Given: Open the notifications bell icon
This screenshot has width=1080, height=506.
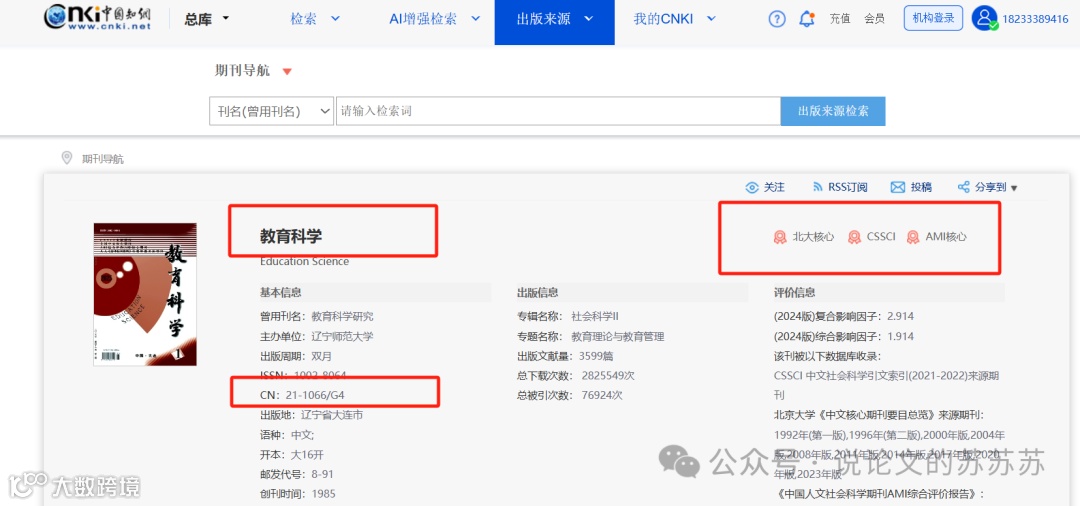Looking at the screenshot, I should (807, 19).
